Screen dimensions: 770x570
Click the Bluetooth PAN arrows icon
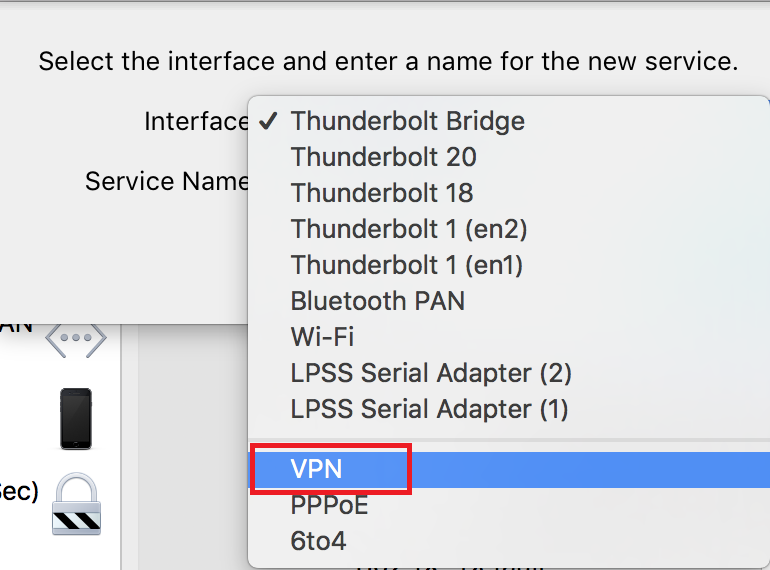tap(76, 340)
